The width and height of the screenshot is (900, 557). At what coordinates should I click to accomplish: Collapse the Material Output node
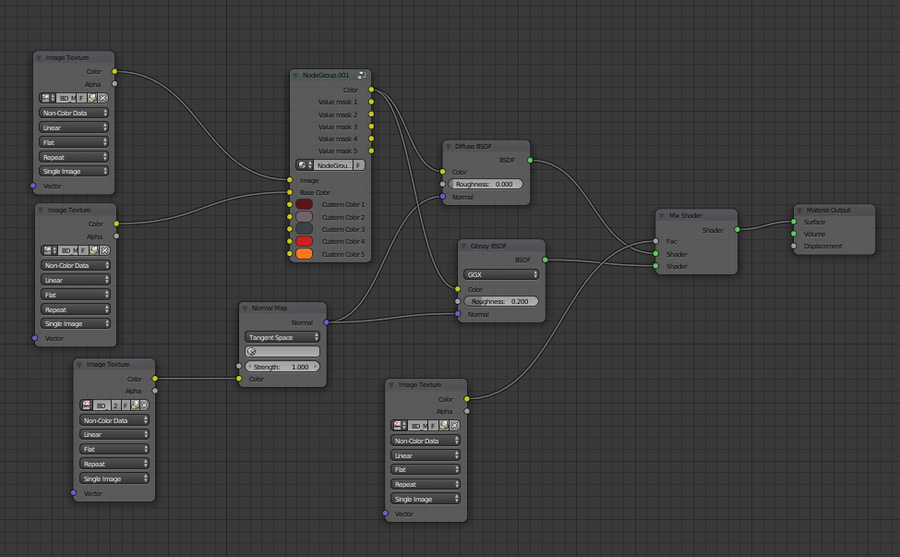(x=799, y=210)
